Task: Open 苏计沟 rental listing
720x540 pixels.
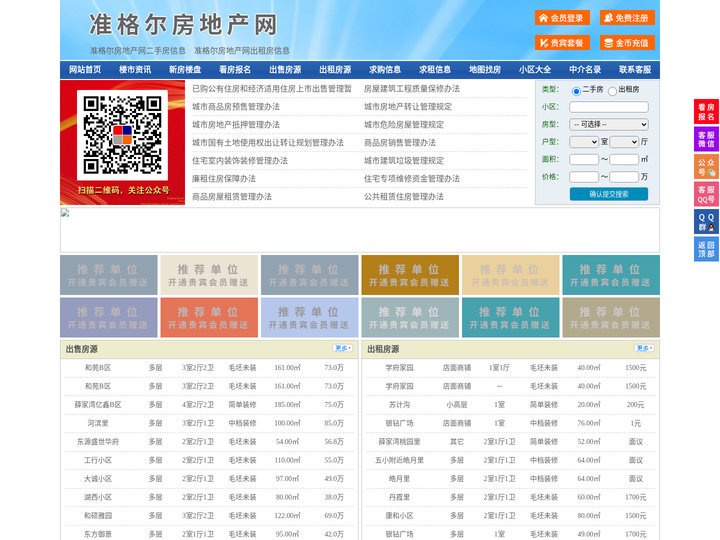Action: click(399, 405)
